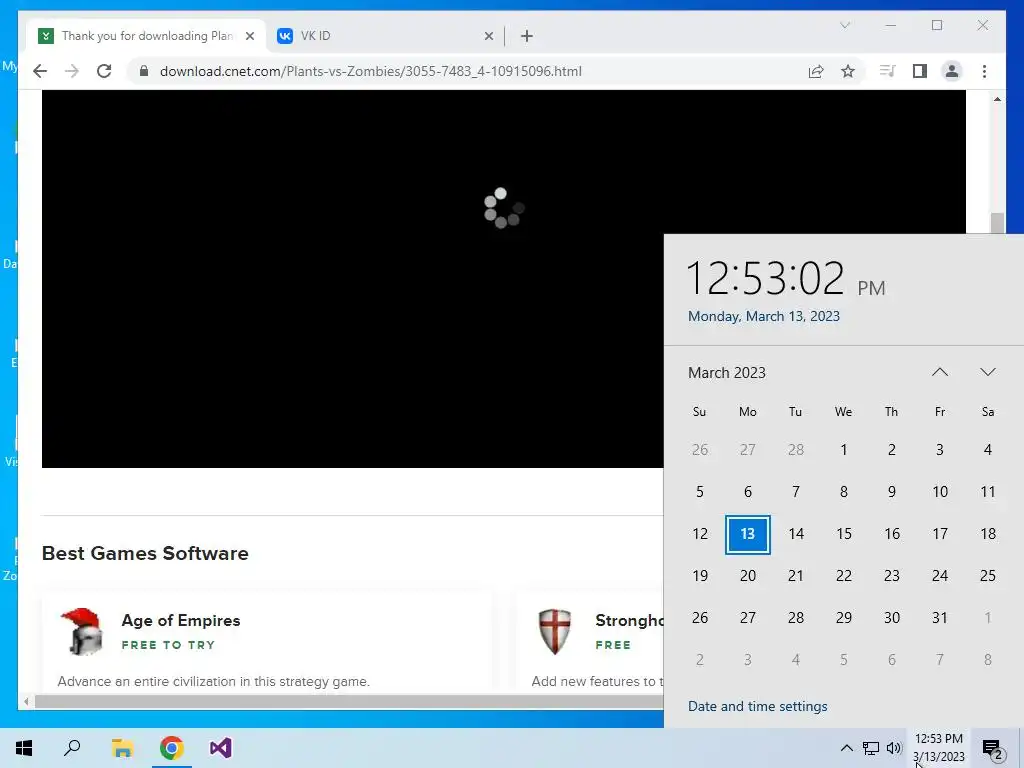Open Windows Start menu
The width and height of the screenshot is (1024, 768).
[24, 748]
